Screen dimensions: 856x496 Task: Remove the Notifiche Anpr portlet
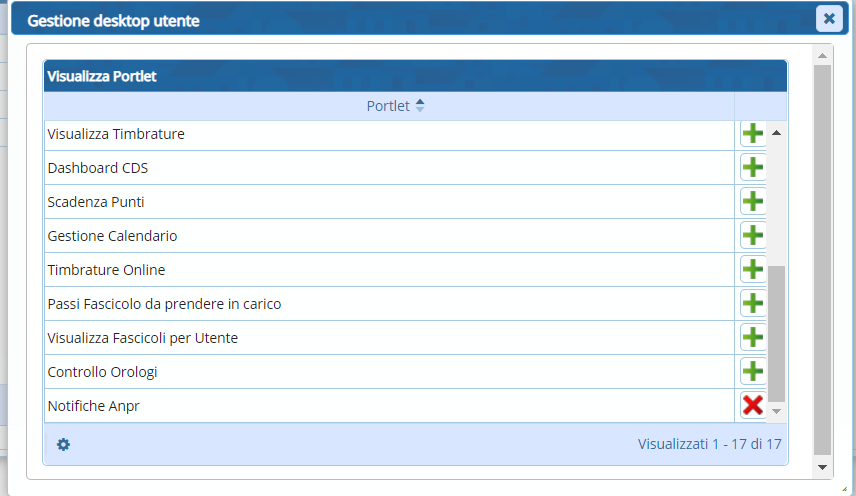752,405
